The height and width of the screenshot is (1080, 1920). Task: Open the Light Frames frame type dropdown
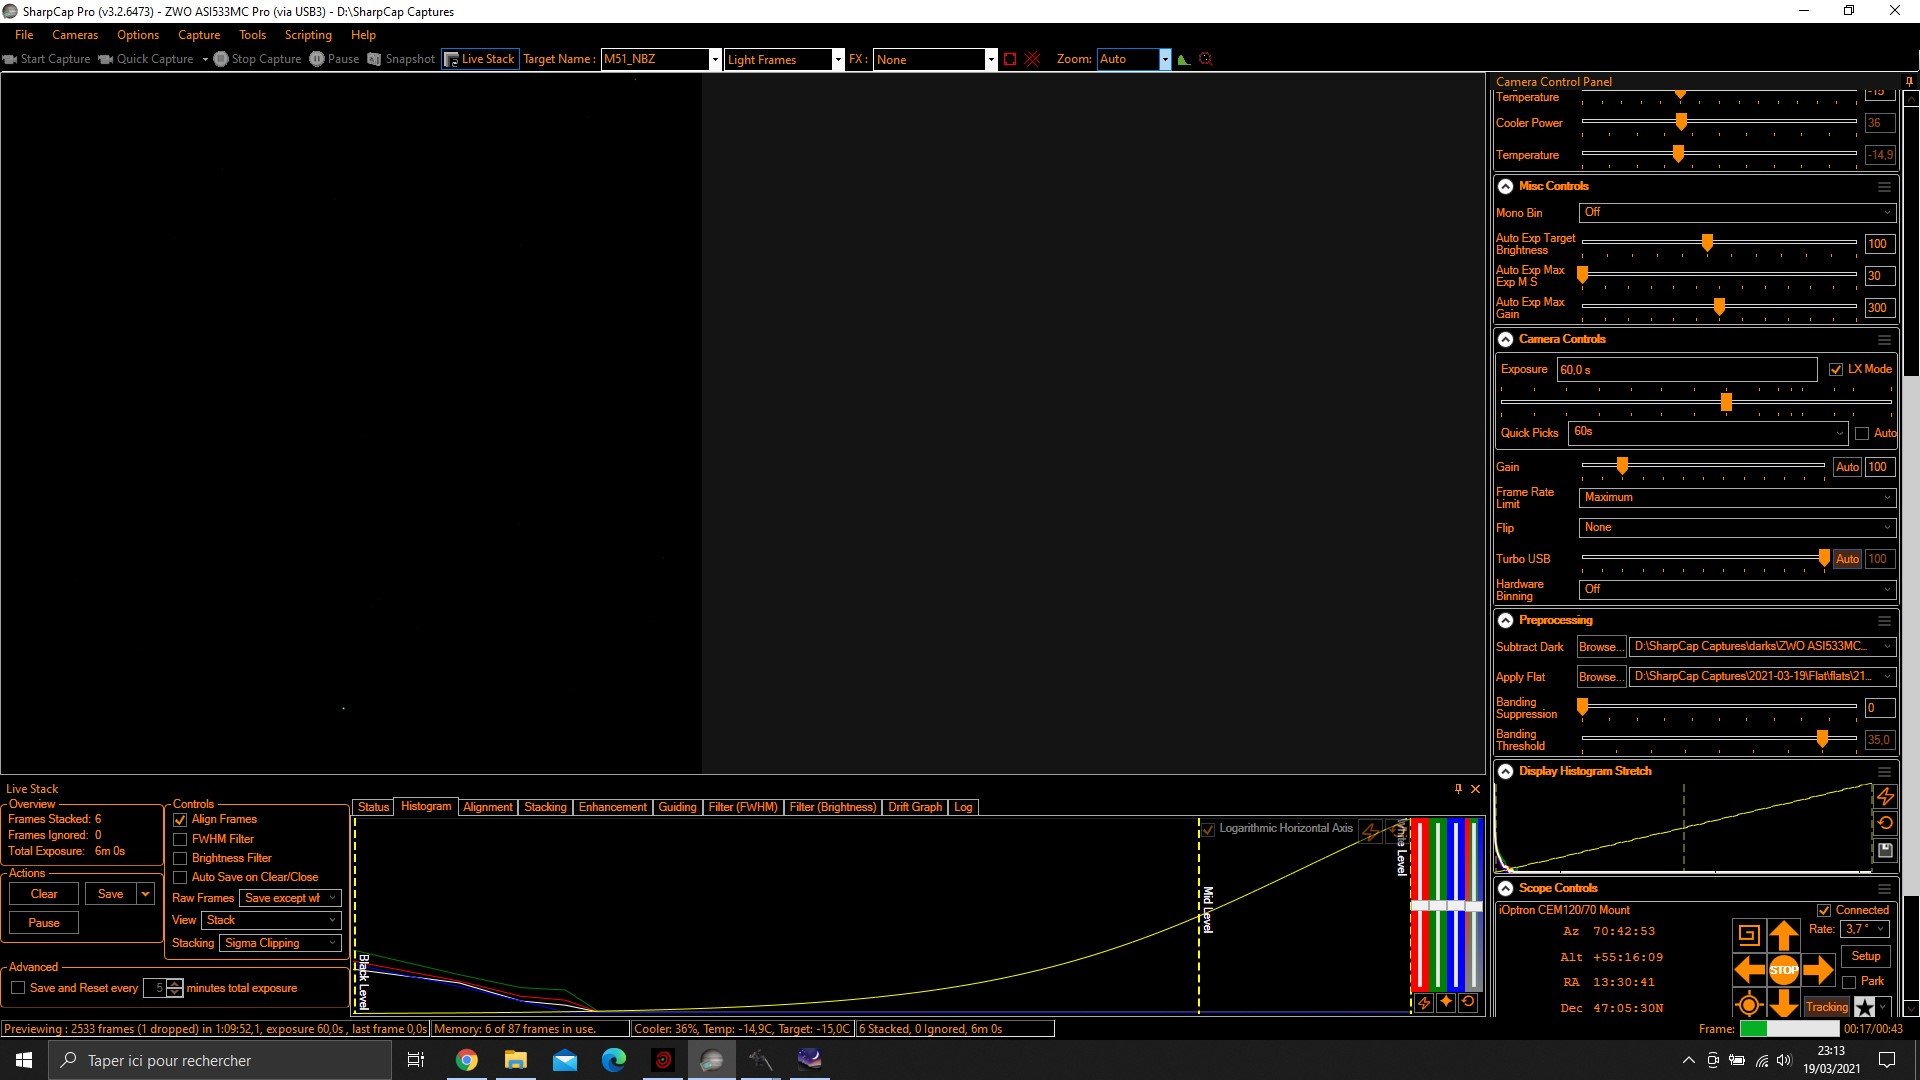(785, 59)
